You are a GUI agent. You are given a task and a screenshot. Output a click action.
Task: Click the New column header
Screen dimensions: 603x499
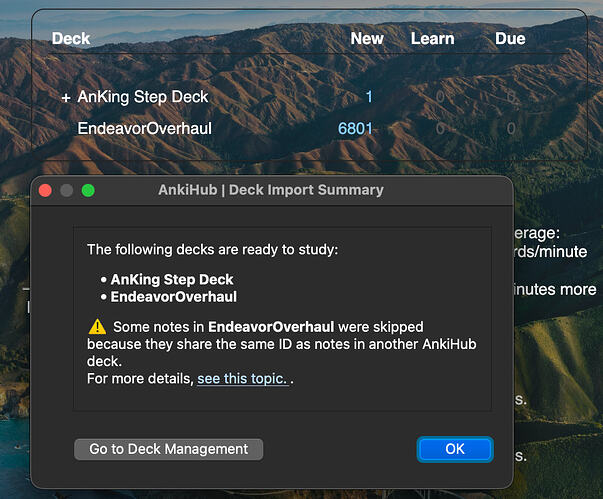tap(367, 38)
